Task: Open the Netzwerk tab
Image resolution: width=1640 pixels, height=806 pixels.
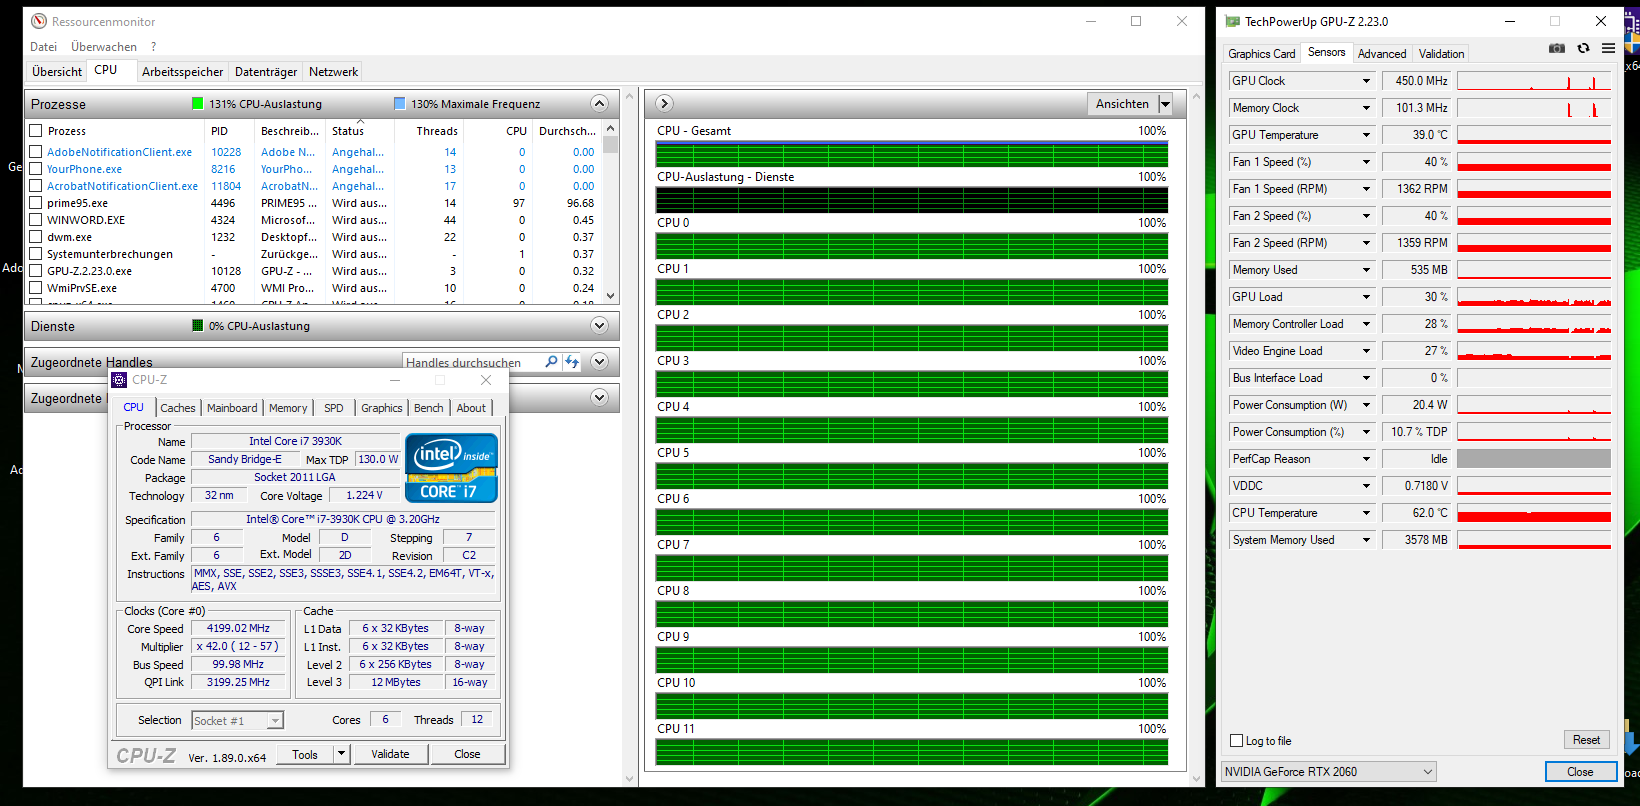Action: point(333,72)
